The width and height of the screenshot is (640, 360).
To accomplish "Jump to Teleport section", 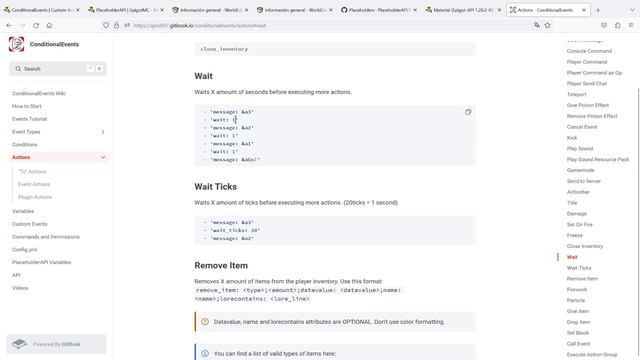I will (576, 94).
